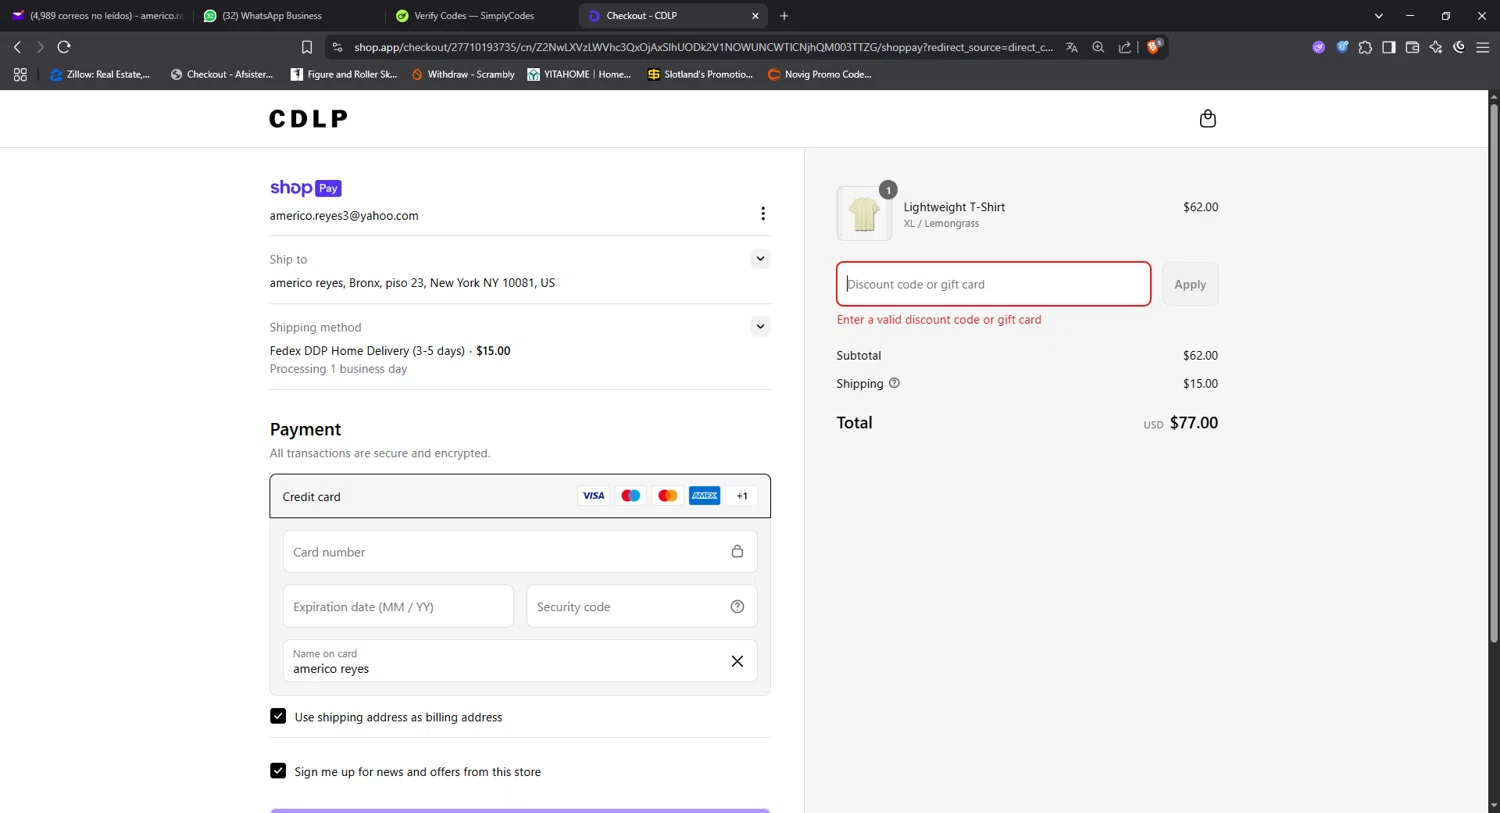
Task: Click the 'Enter a valid discount code' error text
Action: tap(939, 320)
